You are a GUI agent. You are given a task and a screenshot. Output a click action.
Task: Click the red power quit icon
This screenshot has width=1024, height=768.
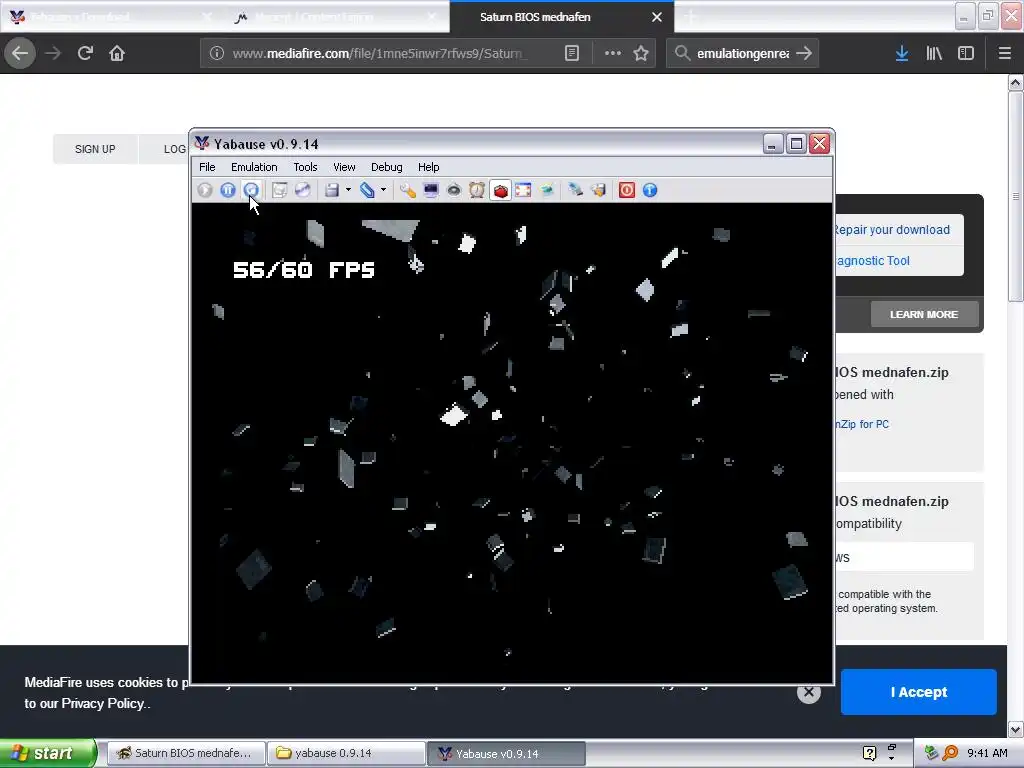click(626, 190)
